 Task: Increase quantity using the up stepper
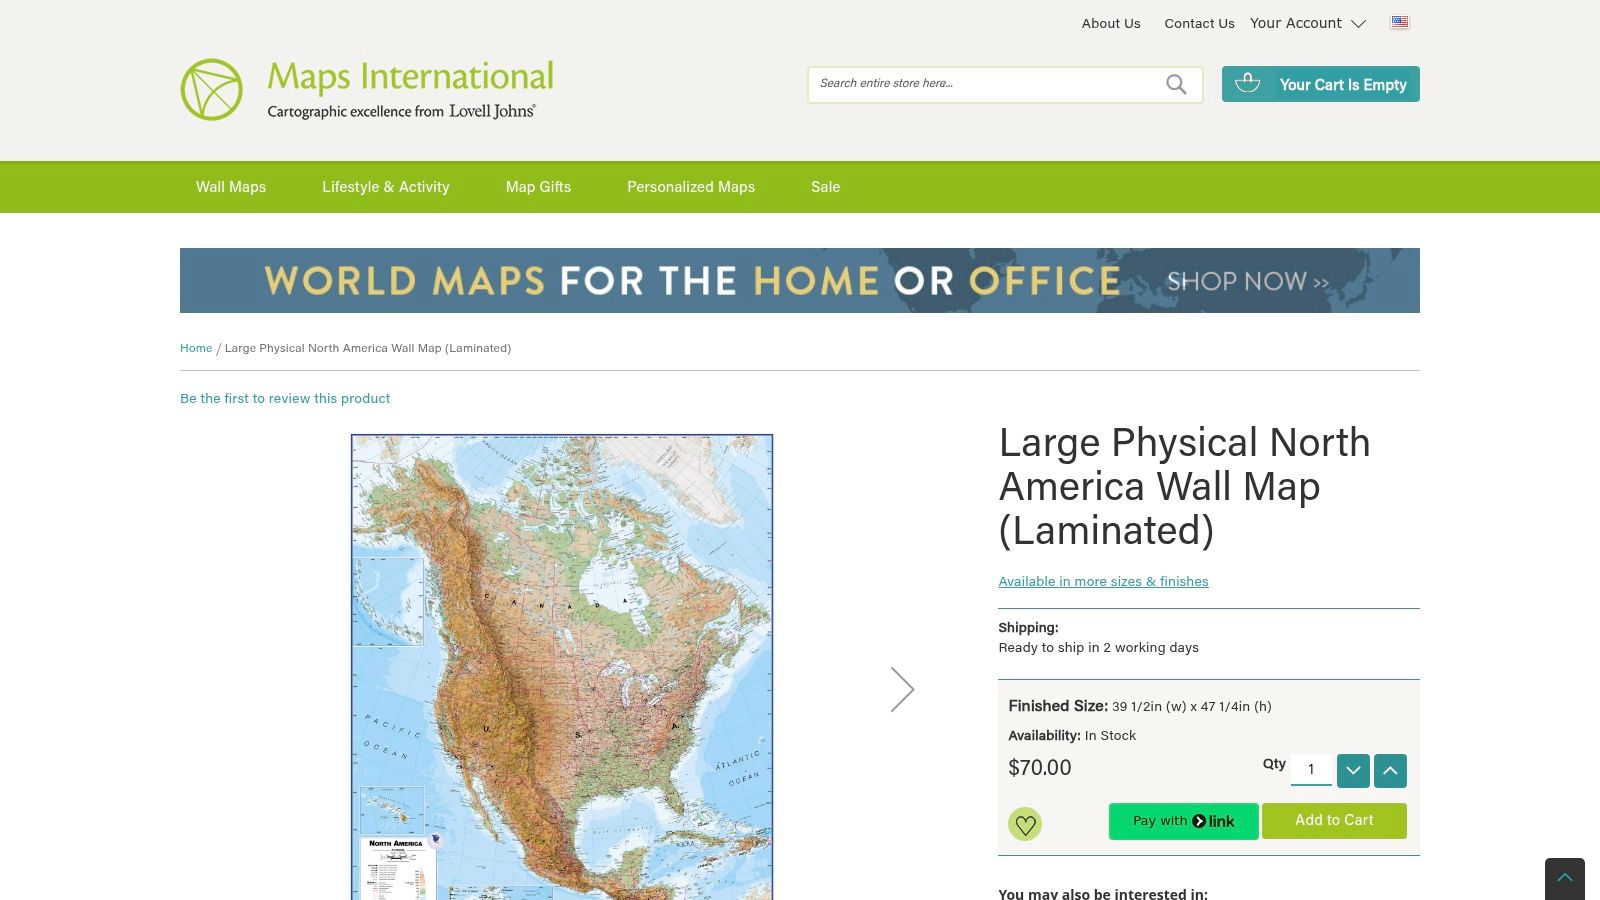pos(1390,771)
